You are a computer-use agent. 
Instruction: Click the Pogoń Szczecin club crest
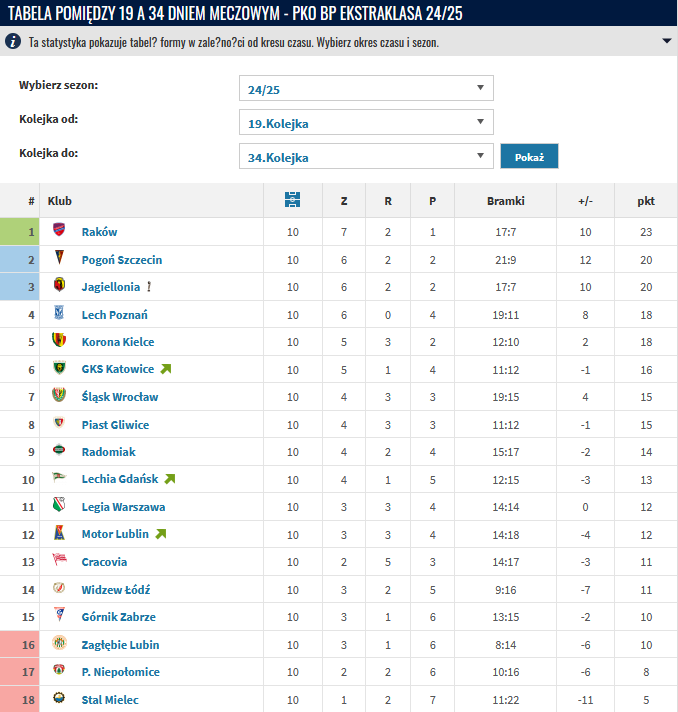pyautogui.click(x=59, y=259)
